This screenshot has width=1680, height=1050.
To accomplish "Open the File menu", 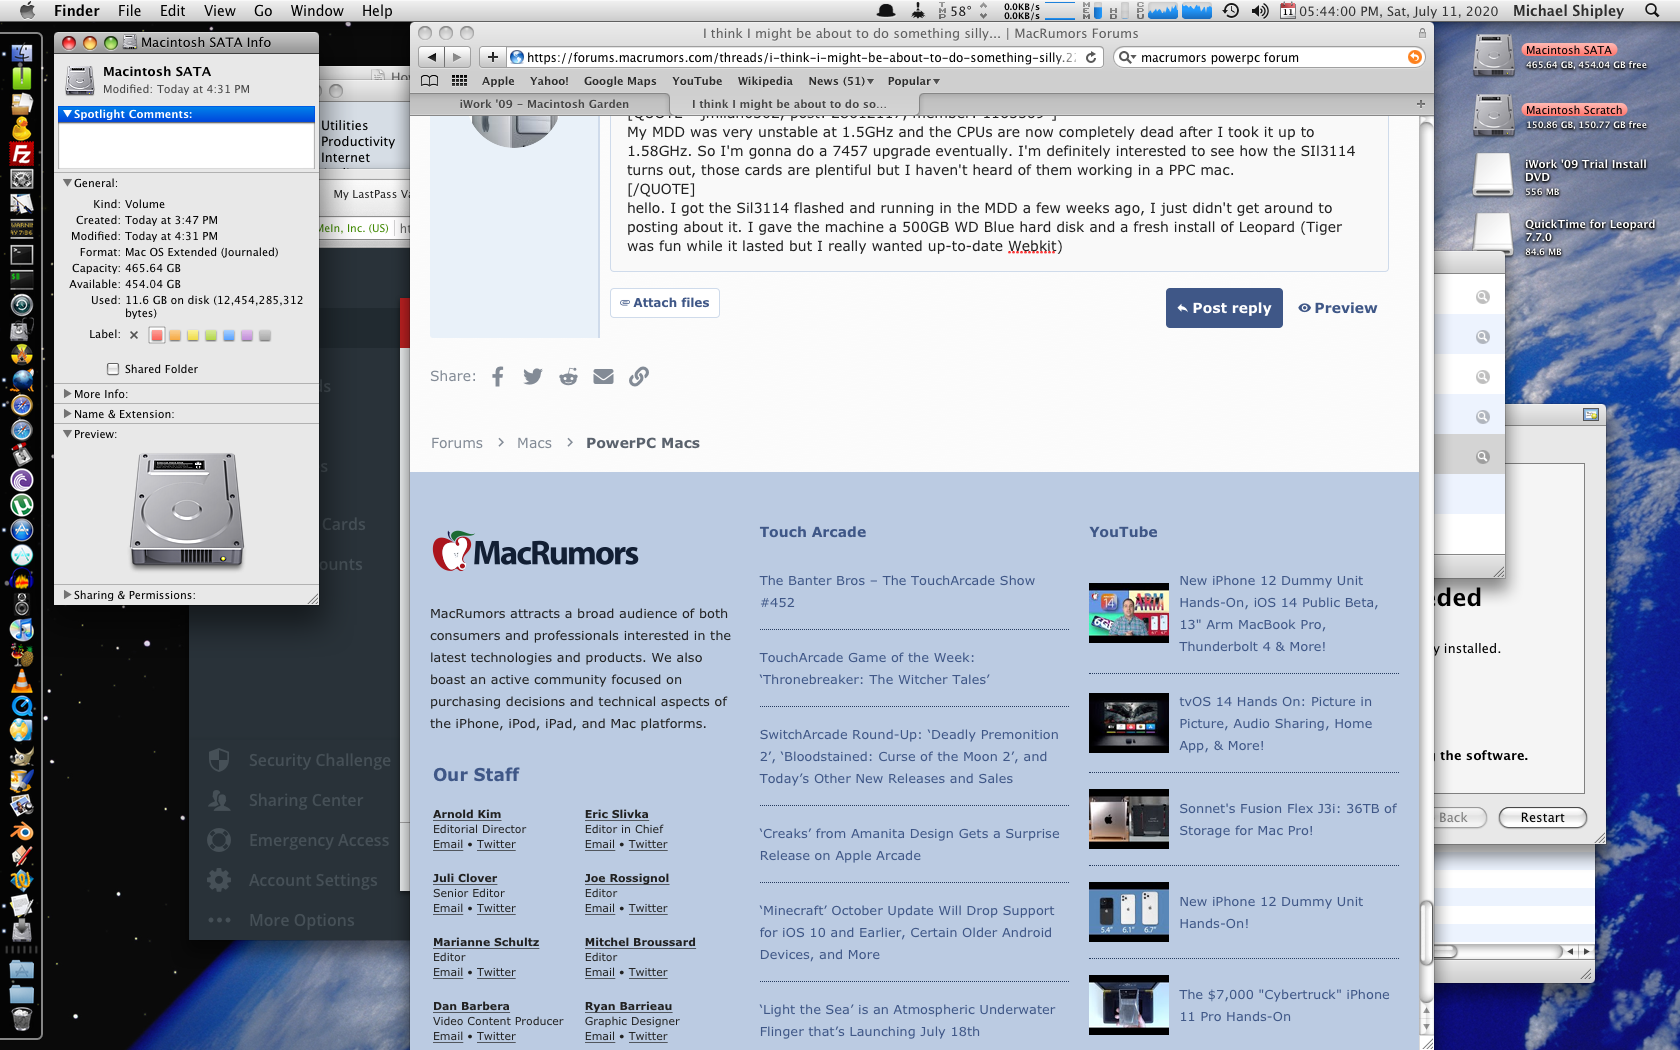I will click(x=129, y=11).
